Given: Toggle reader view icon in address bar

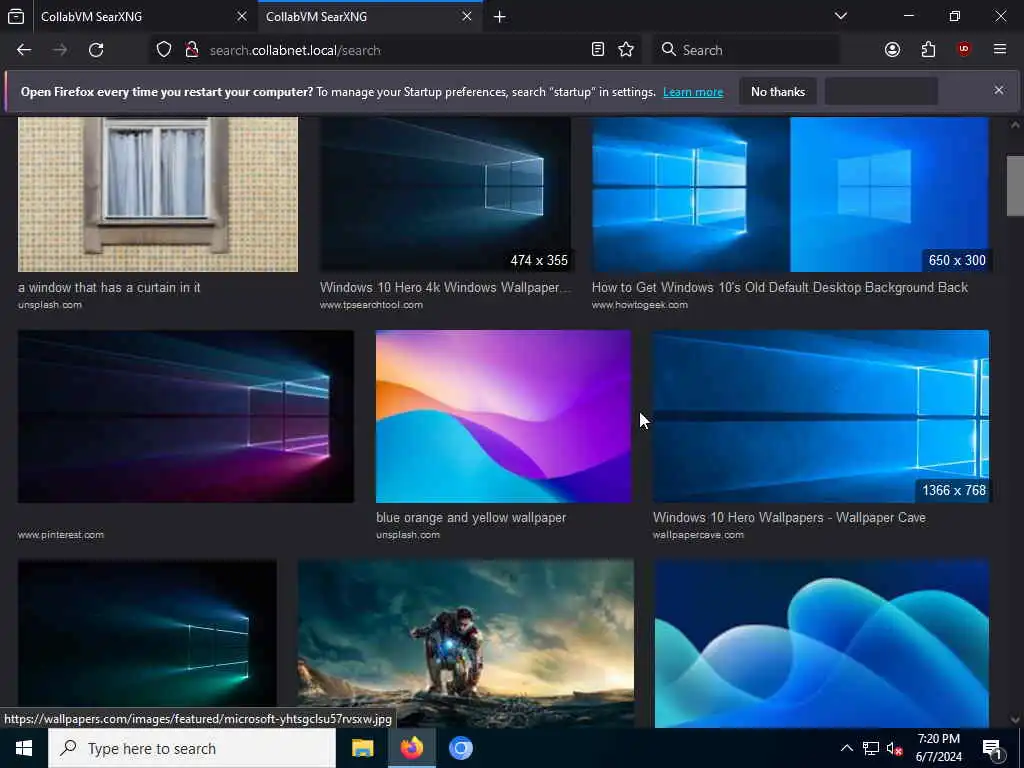Looking at the screenshot, I should click(598, 50).
